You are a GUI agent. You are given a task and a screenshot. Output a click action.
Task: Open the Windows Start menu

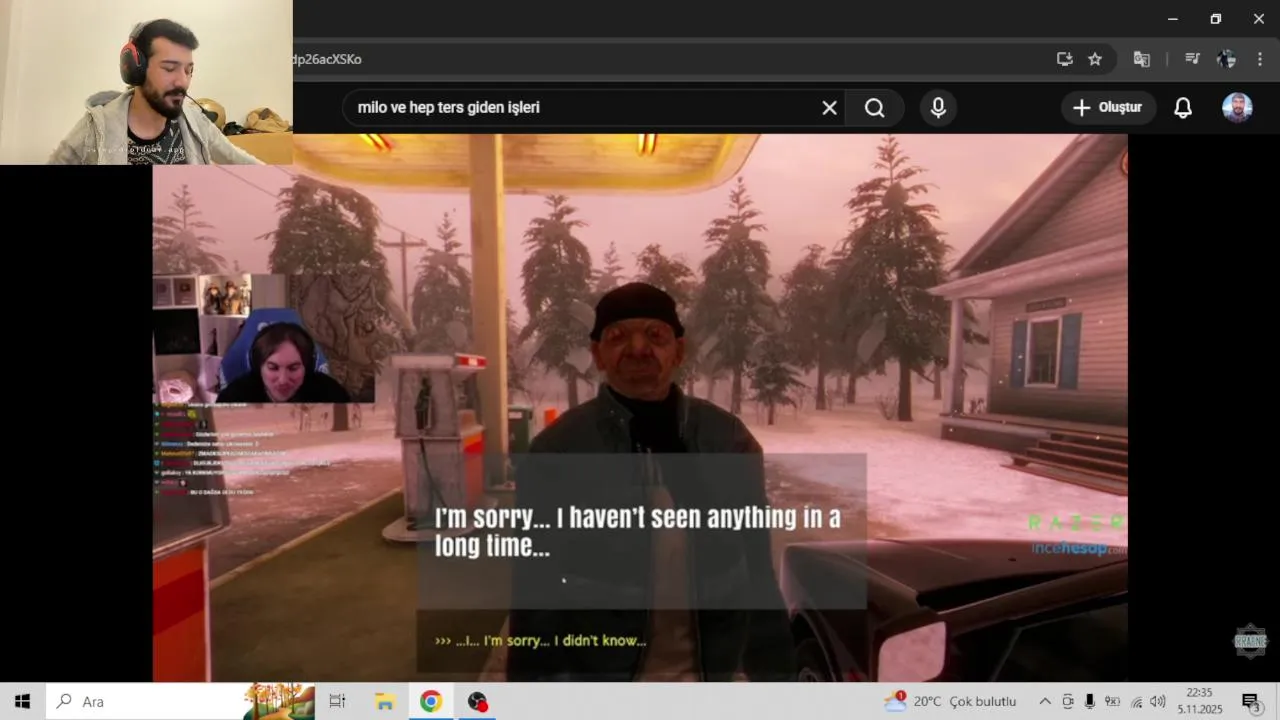[x=22, y=701]
